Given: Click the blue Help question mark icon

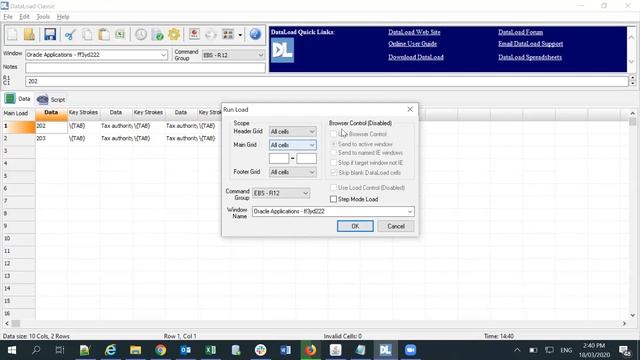Looking at the screenshot, I should coord(255,35).
